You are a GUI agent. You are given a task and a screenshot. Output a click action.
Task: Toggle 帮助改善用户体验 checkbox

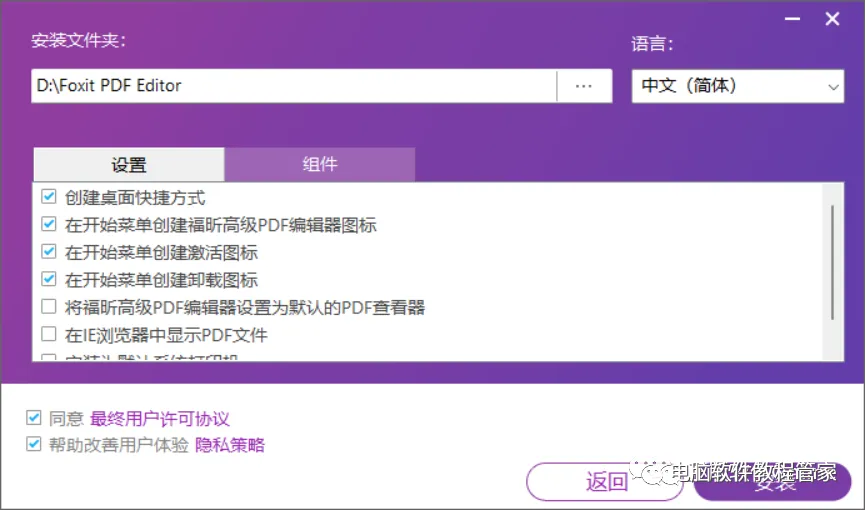pyautogui.click(x=34, y=444)
